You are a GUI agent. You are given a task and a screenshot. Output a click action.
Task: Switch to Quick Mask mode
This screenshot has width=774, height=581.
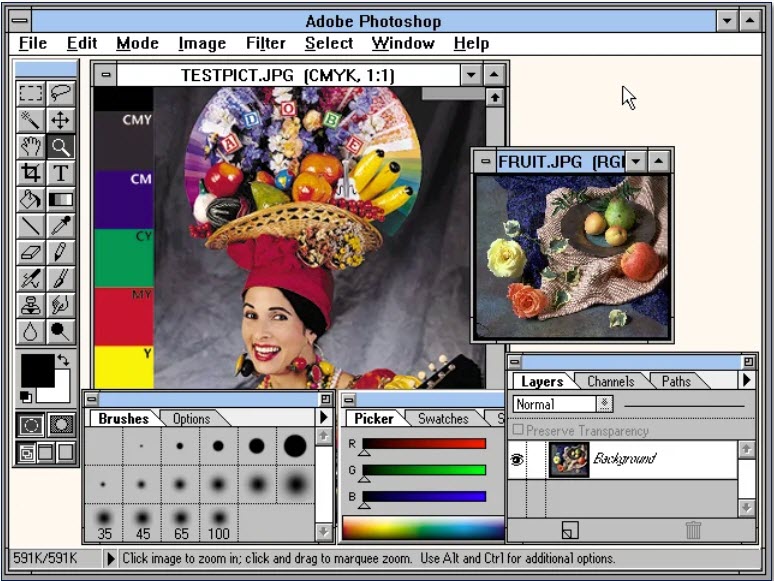(61, 425)
